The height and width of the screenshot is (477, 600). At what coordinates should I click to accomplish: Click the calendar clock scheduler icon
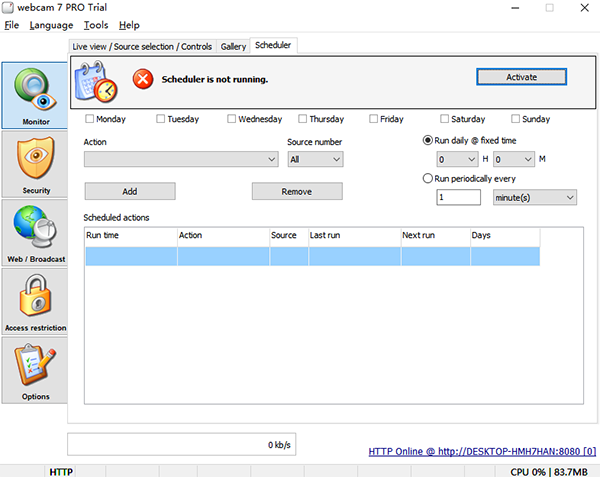click(x=98, y=79)
